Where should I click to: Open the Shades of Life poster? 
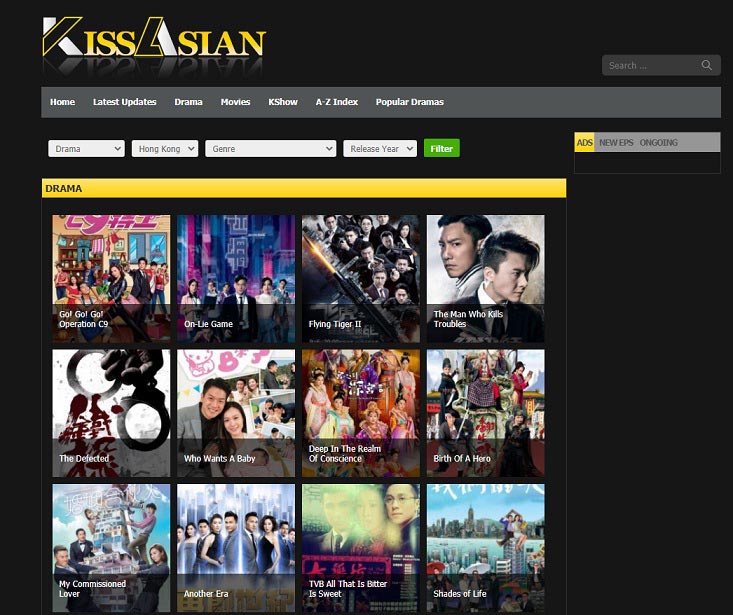pyautogui.click(x=486, y=548)
